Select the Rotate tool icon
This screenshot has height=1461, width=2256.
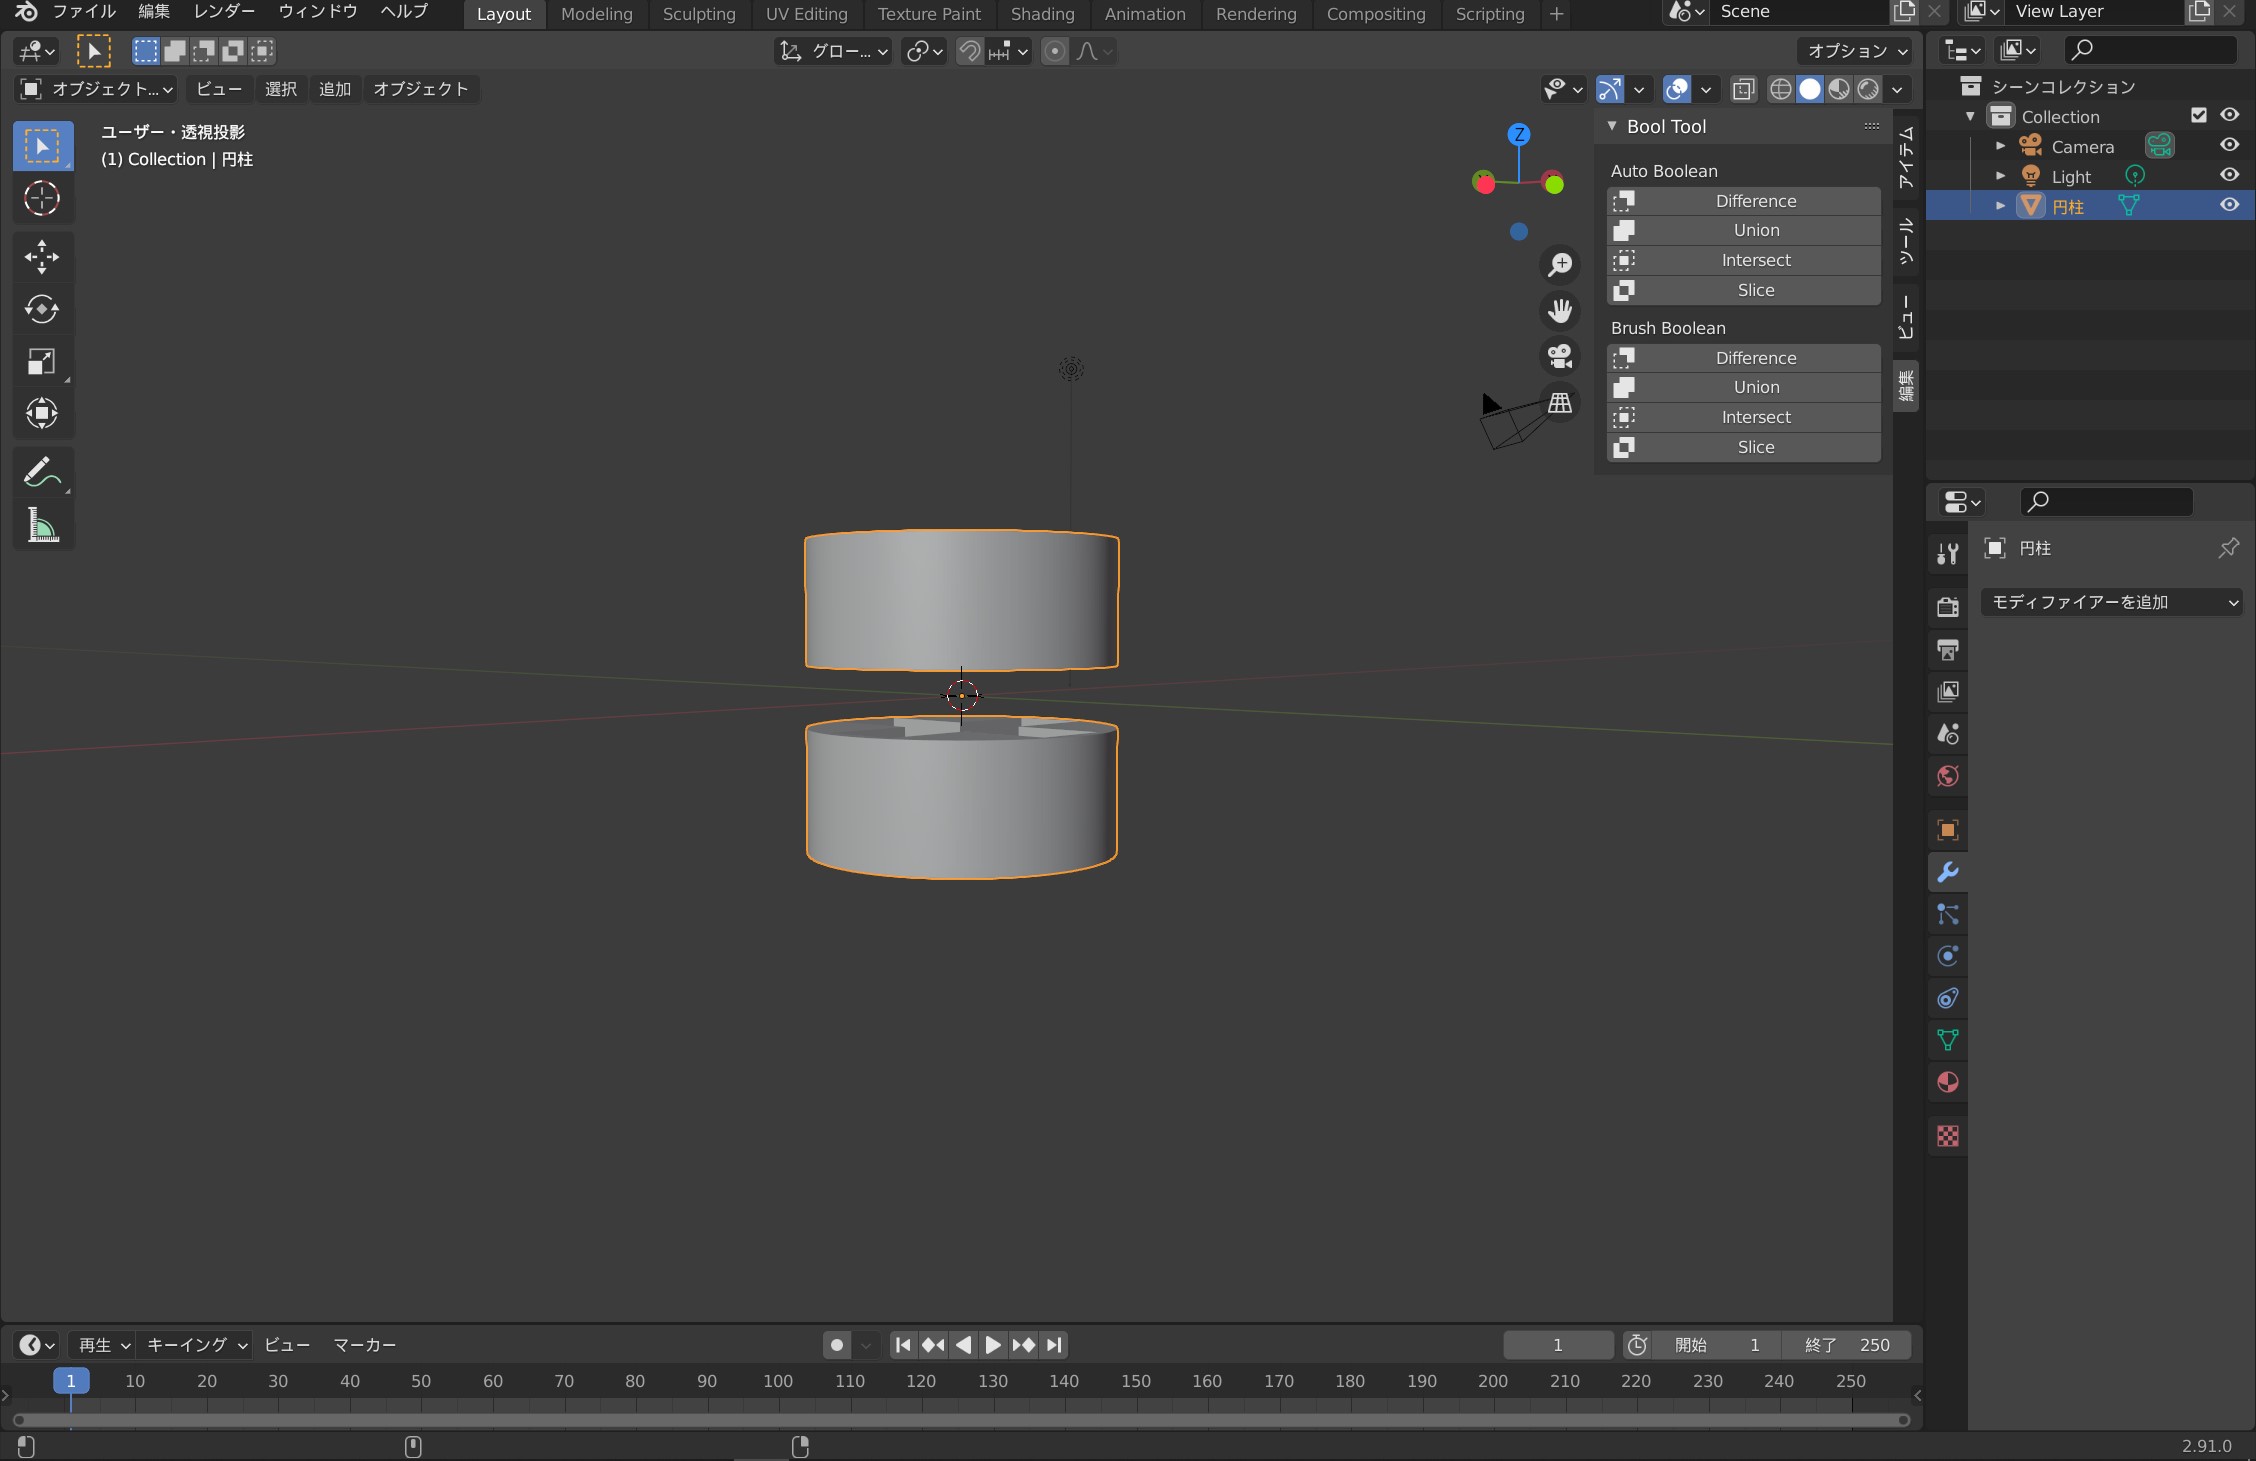click(x=41, y=309)
